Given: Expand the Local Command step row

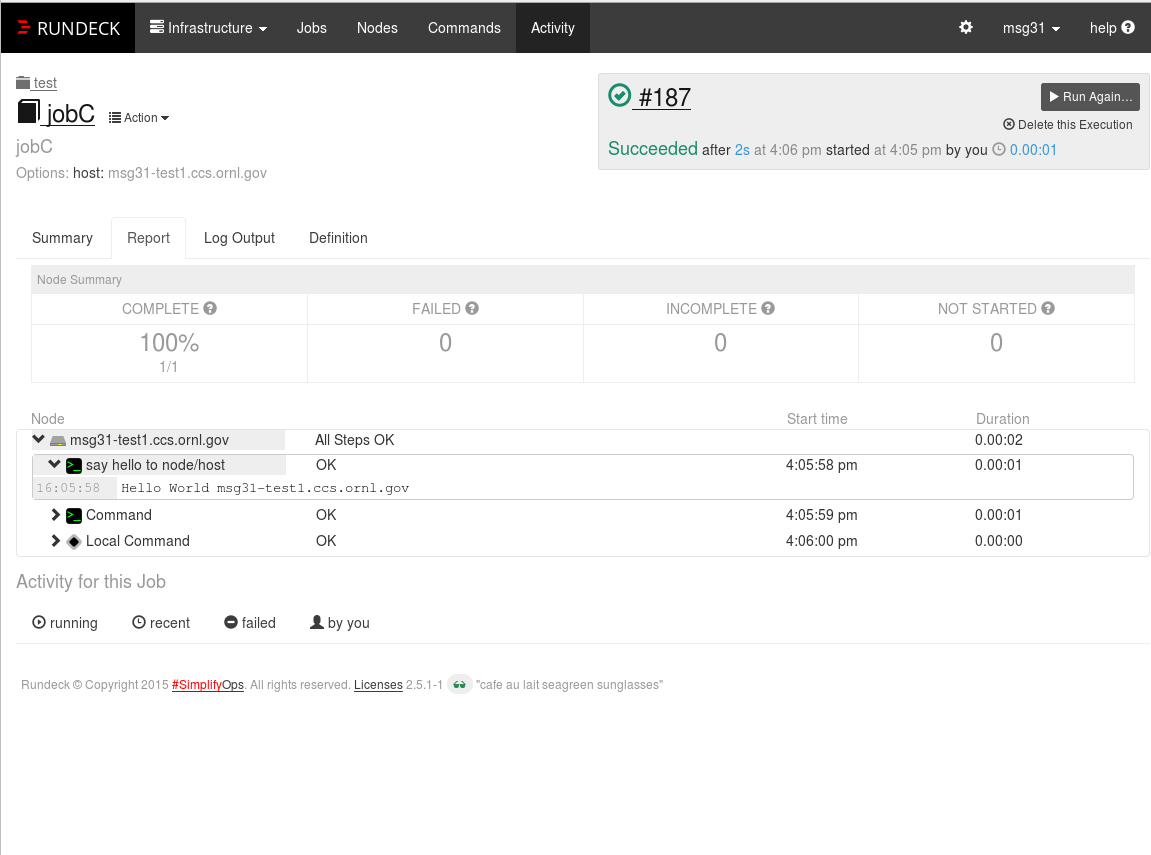Looking at the screenshot, I should (56, 541).
